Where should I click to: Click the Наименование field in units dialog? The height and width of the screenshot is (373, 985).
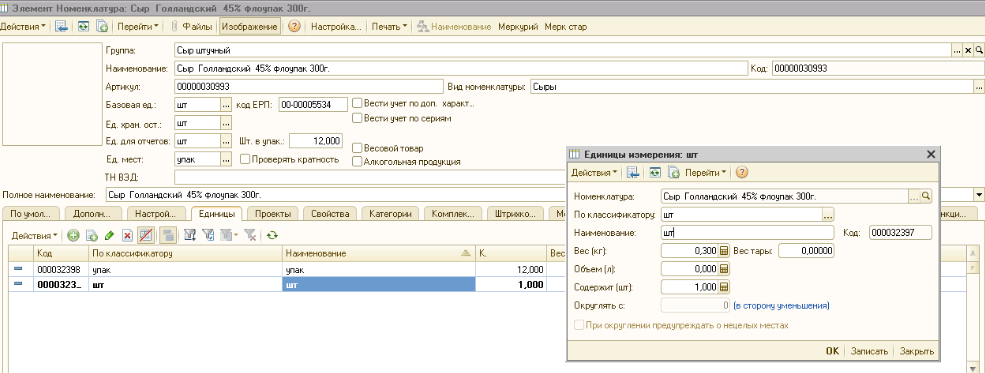(748, 232)
